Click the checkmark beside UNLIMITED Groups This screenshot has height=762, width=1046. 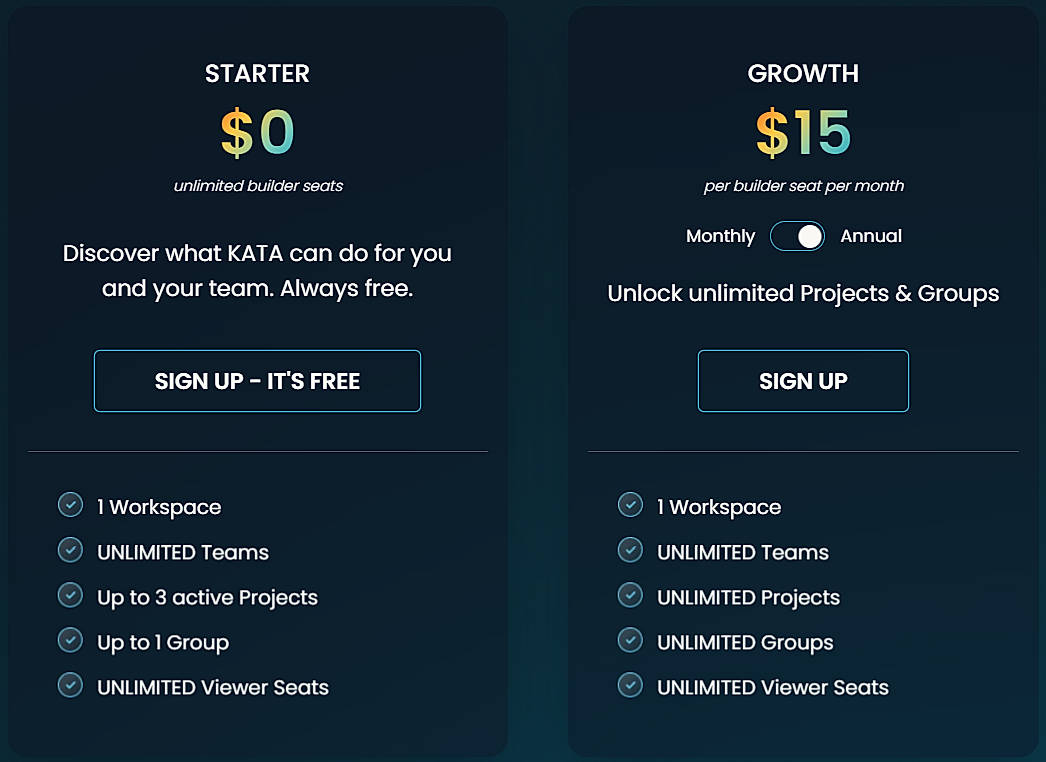tap(630, 640)
